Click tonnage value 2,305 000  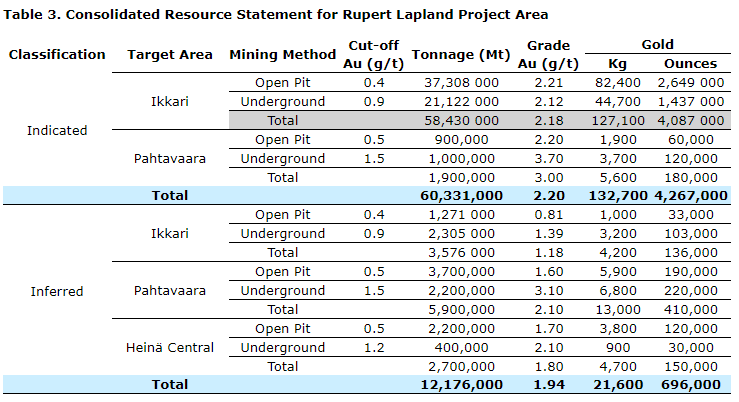461,234
